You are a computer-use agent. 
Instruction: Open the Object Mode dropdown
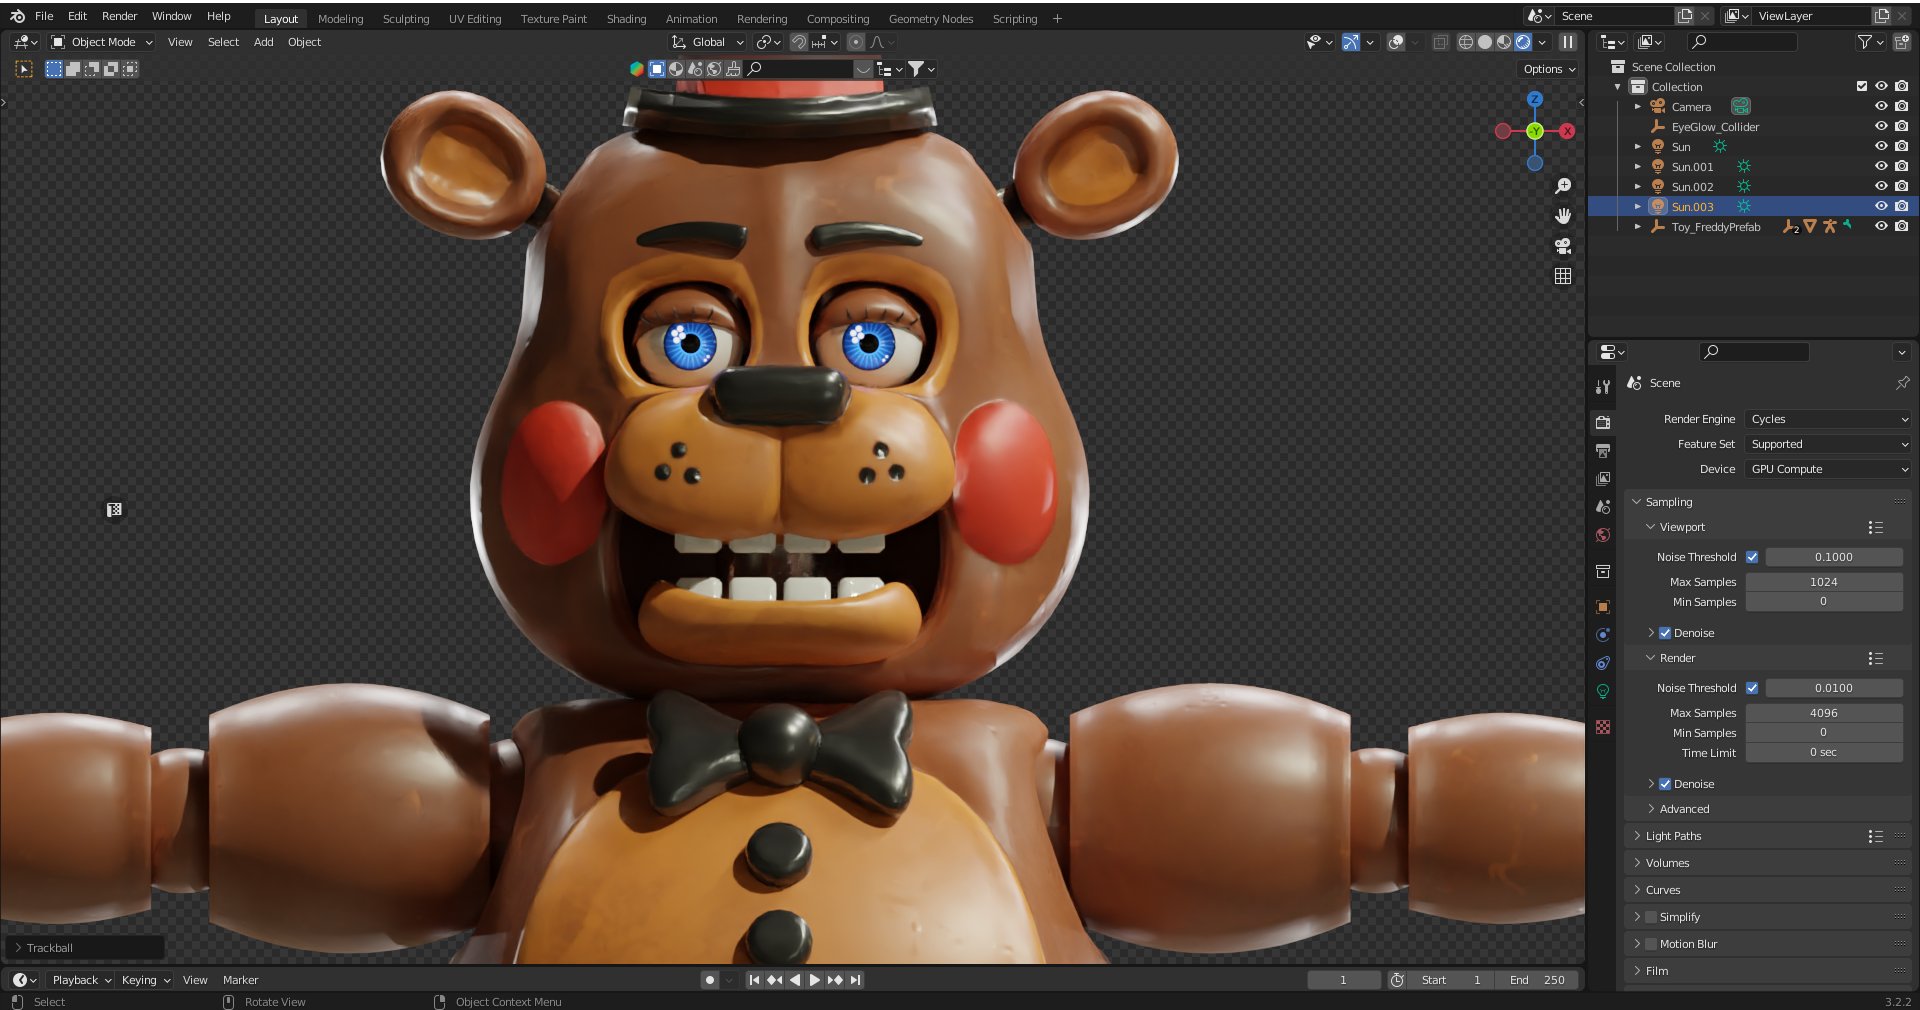point(102,42)
